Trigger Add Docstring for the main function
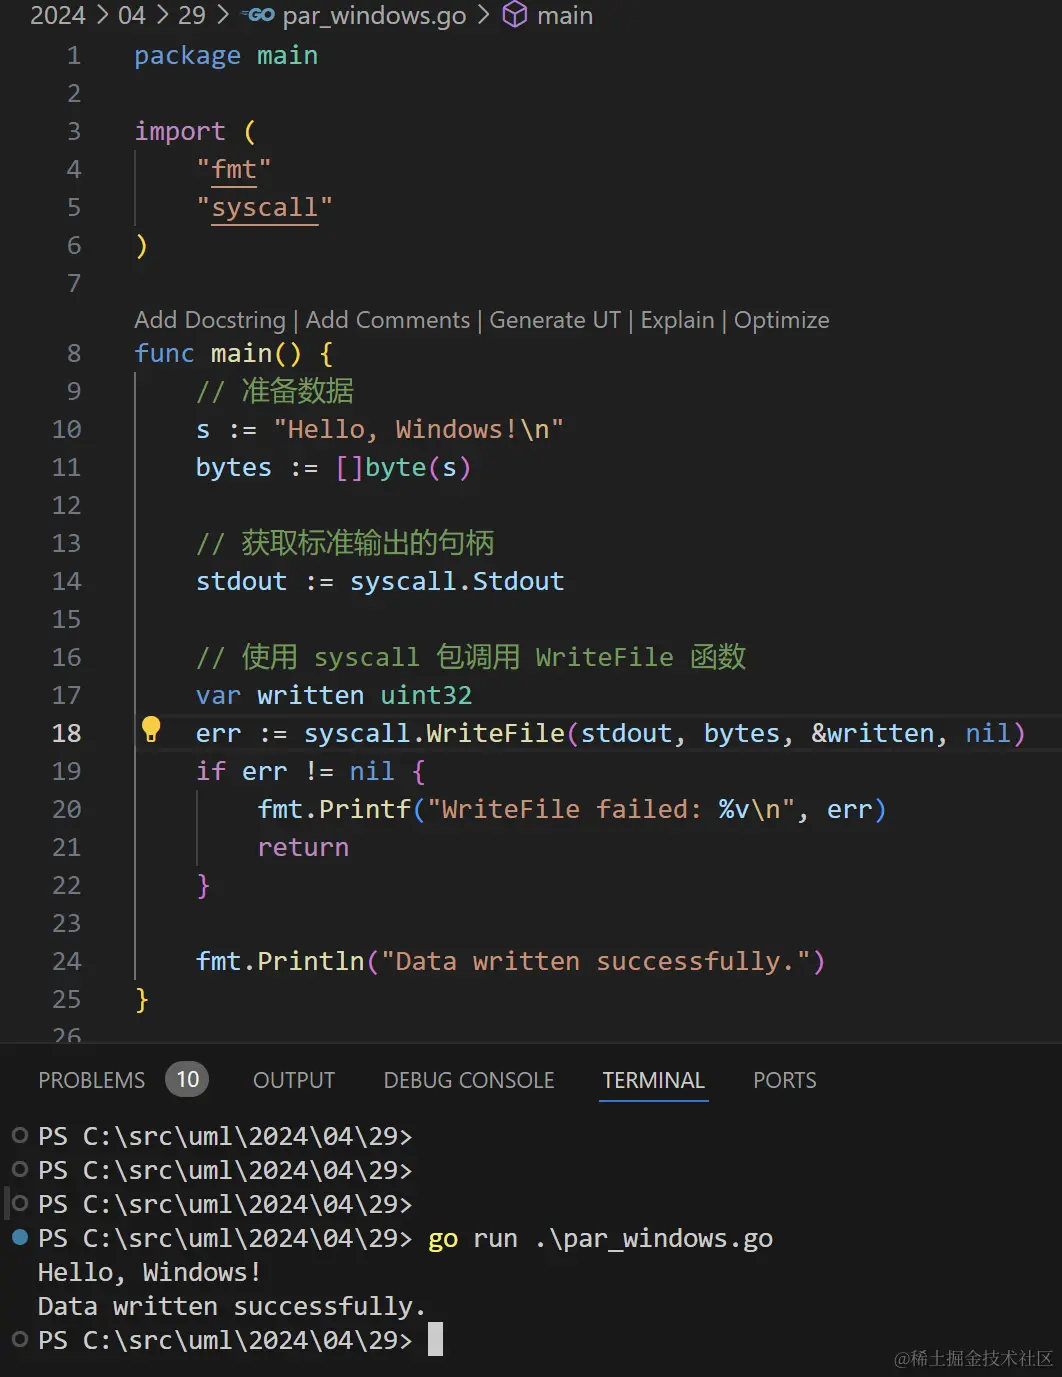The height and width of the screenshot is (1377, 1062). [x=209, y=320]
